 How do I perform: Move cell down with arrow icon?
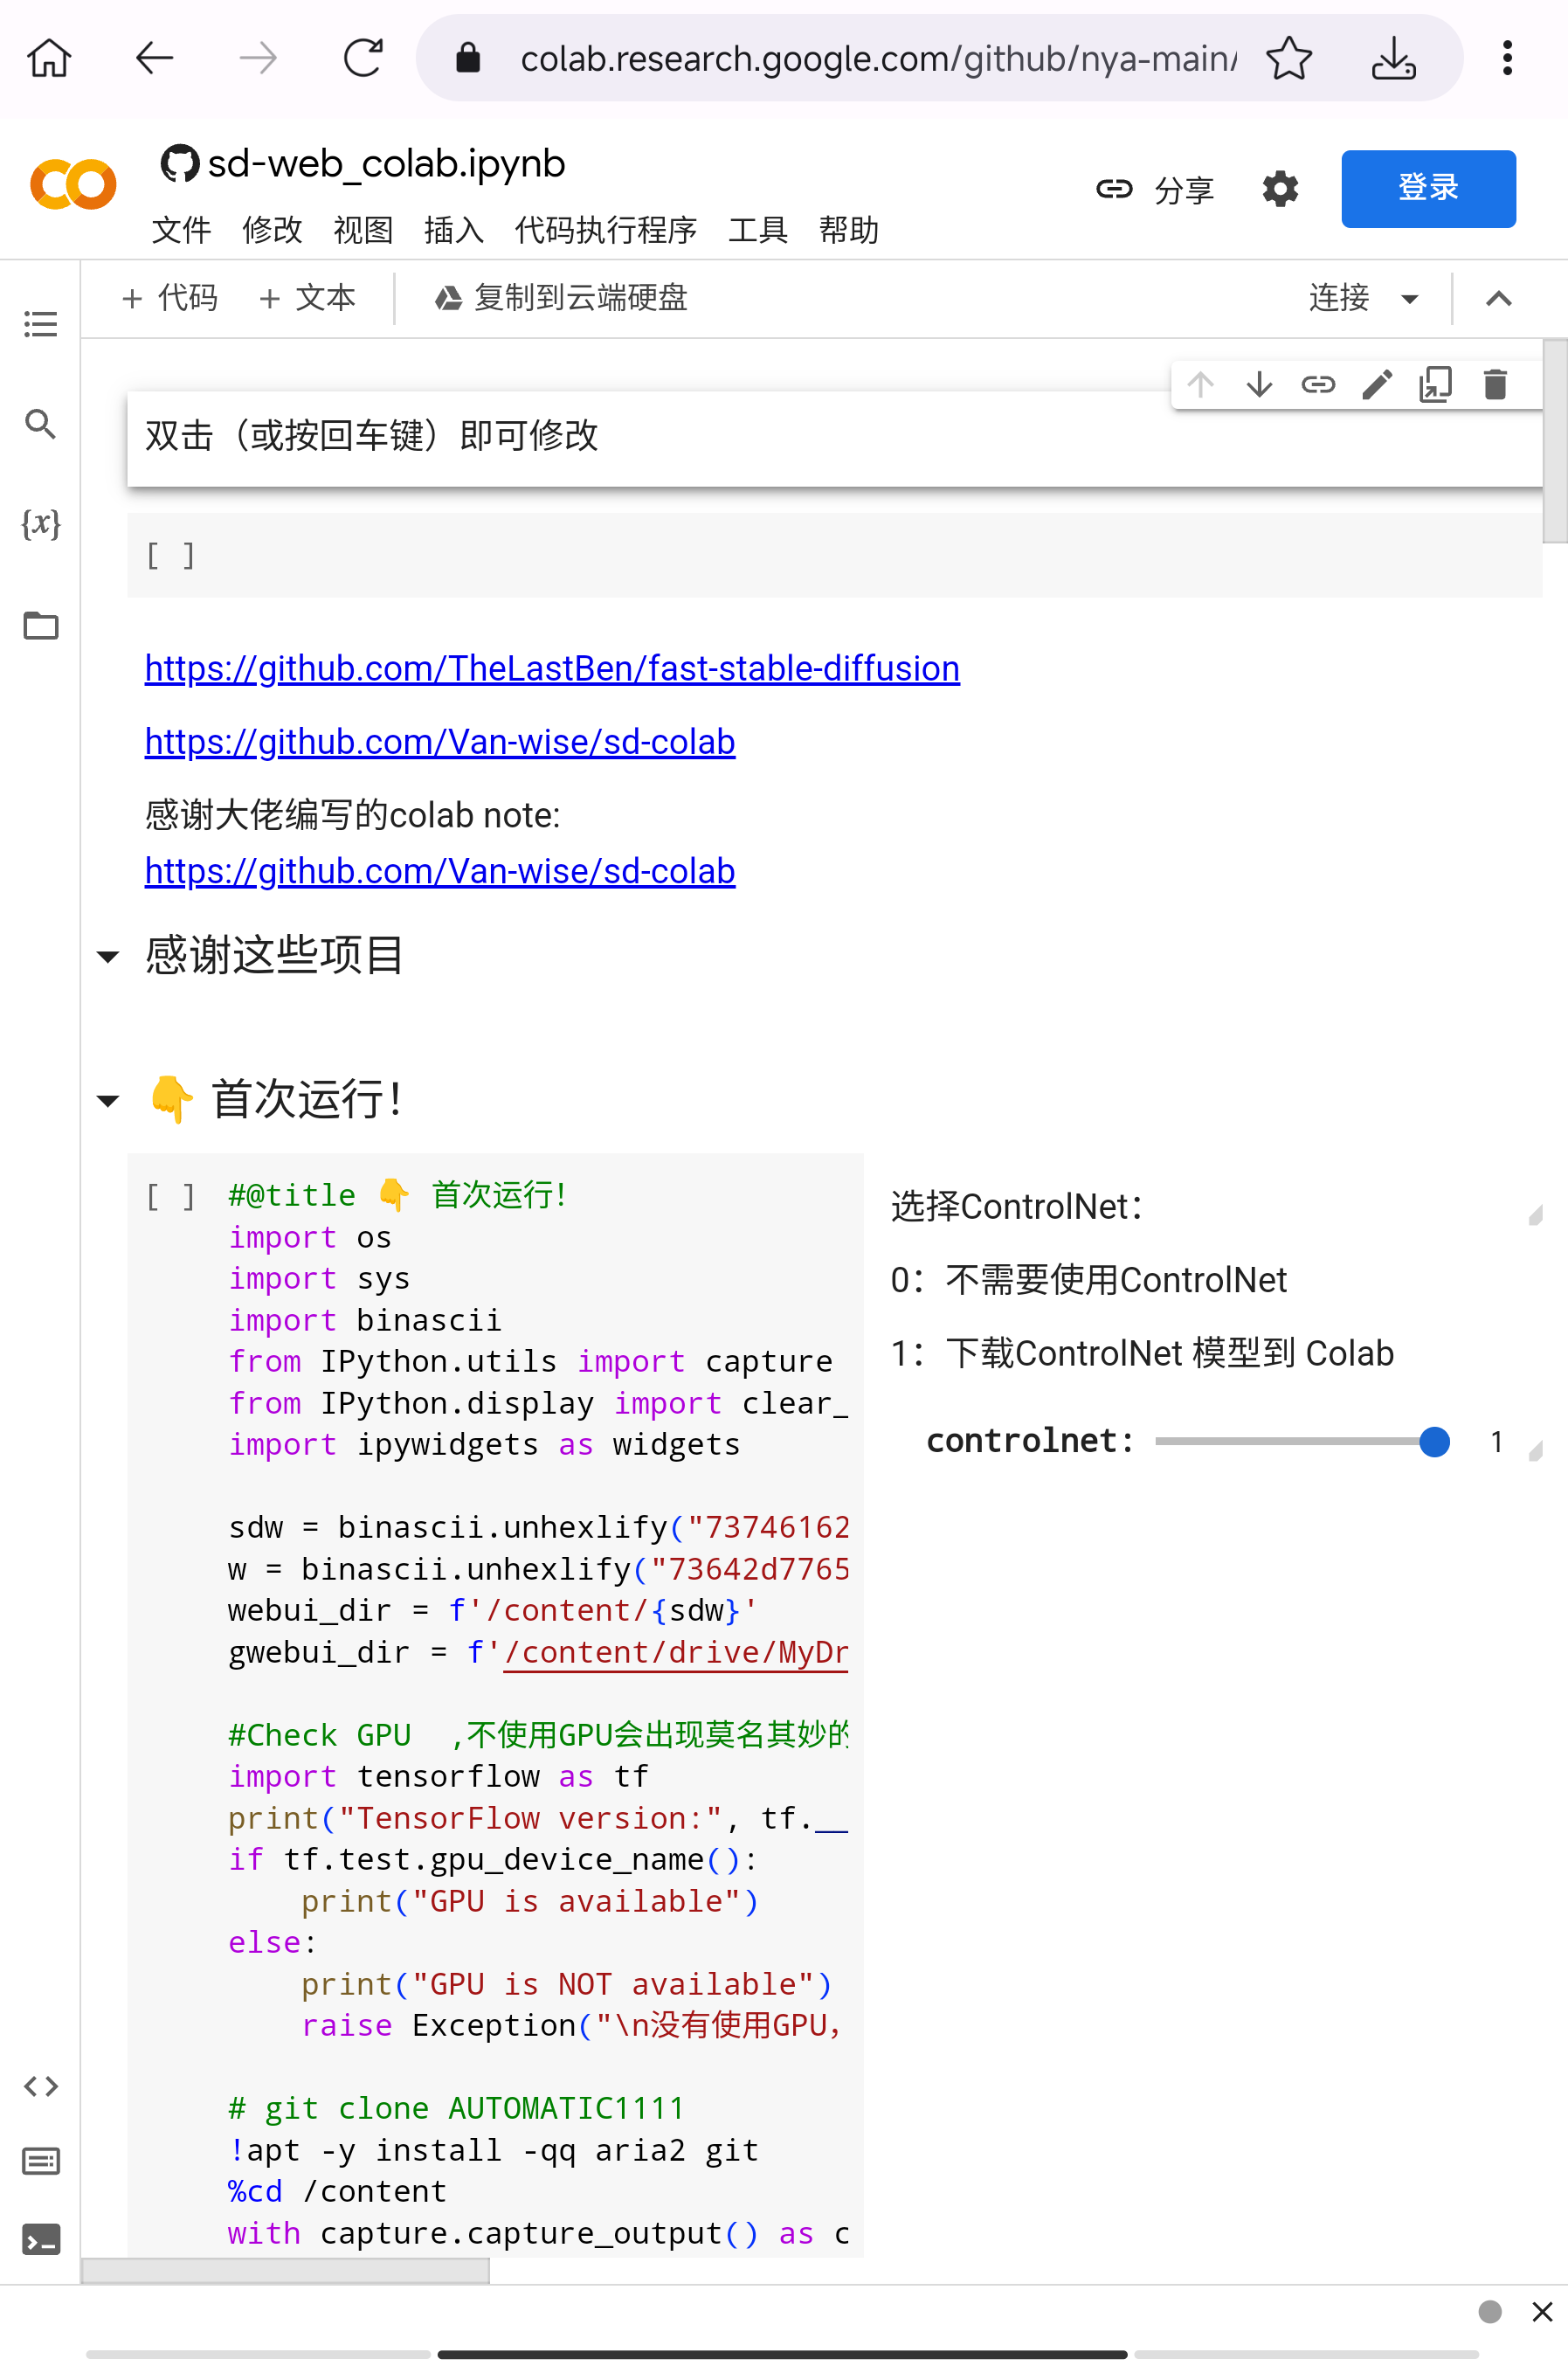(1259, 385)
